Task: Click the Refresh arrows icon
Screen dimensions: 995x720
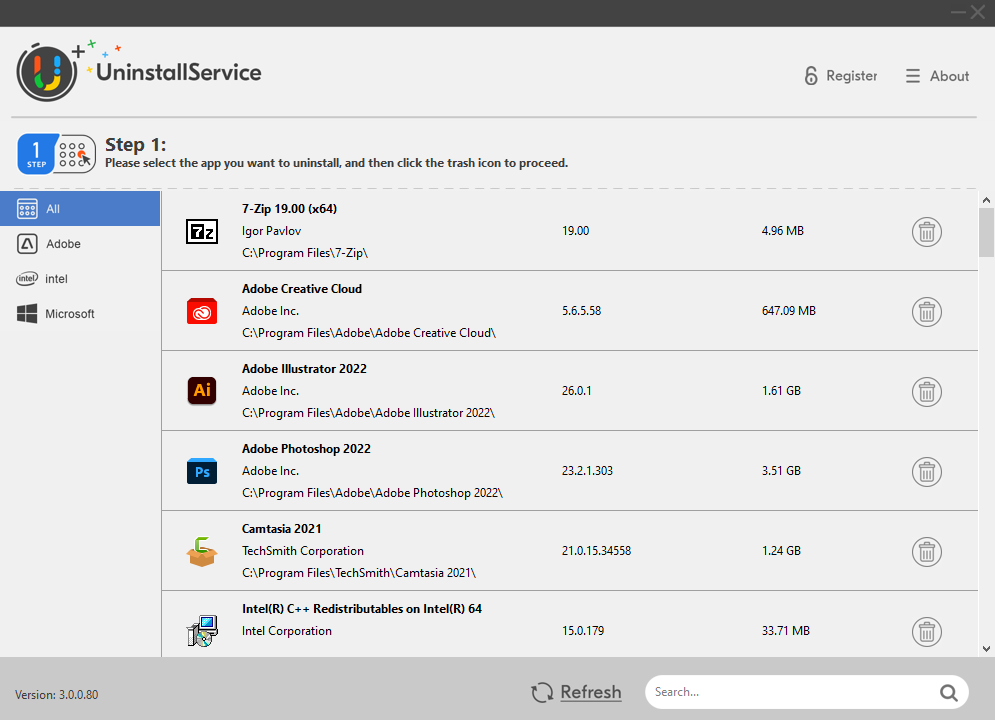Action: point(542,693)
